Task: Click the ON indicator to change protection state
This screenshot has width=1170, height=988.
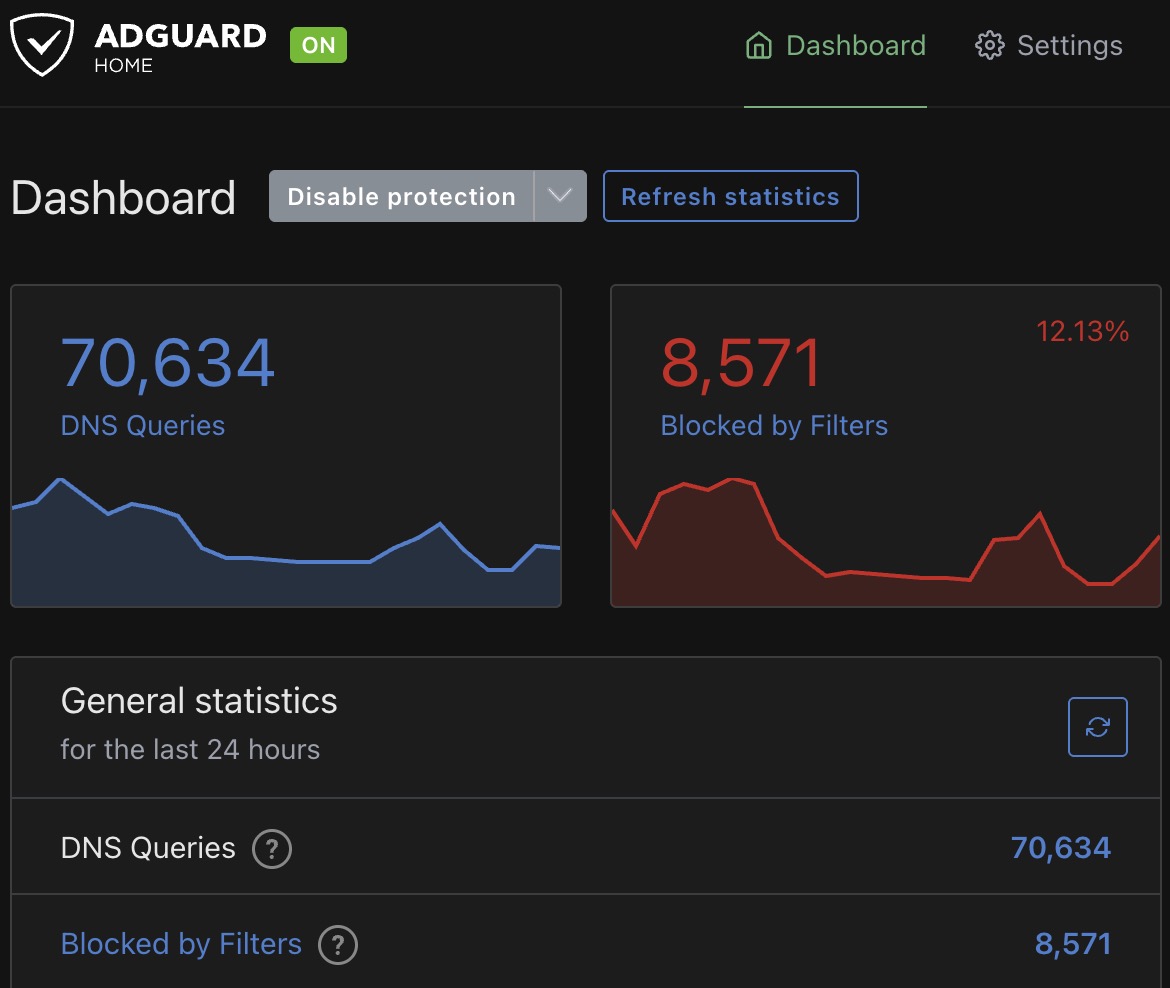Action: coord(317,44)
